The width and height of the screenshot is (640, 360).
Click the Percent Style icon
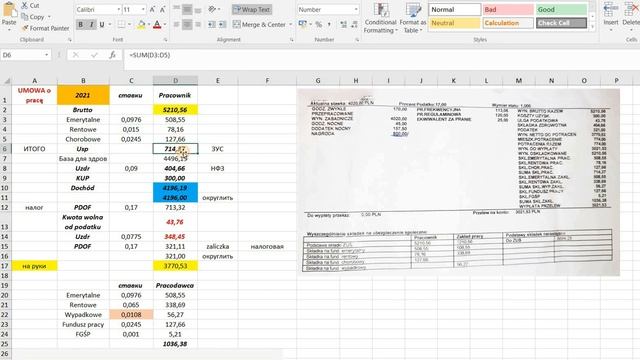point(318,24)
